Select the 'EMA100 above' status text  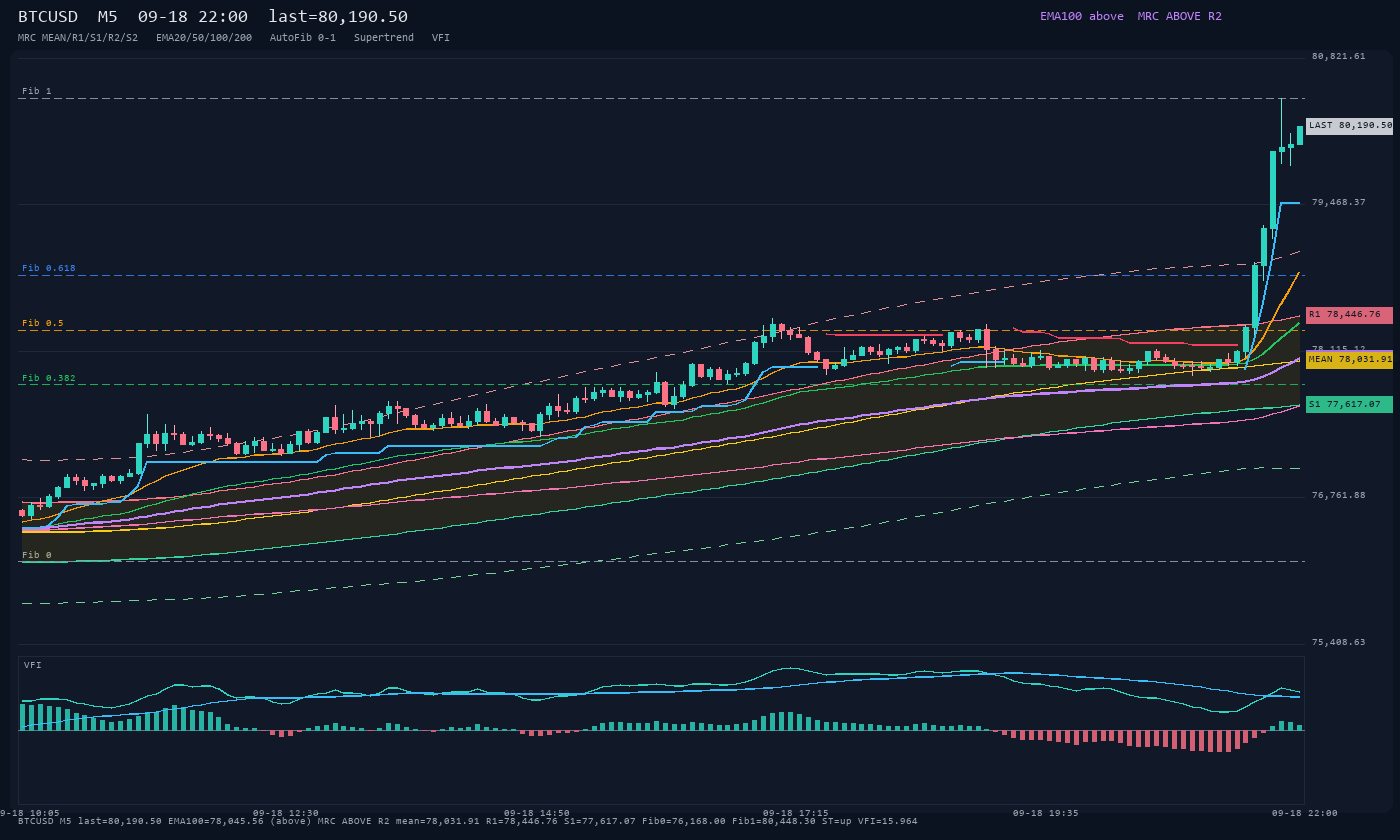pyautogui.click(x=1081, y=16)
